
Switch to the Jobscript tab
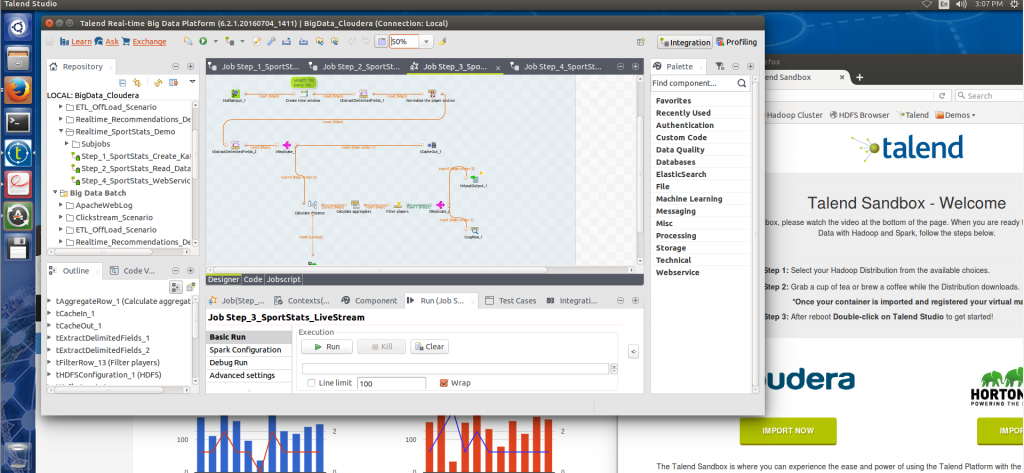coord(283,279)
